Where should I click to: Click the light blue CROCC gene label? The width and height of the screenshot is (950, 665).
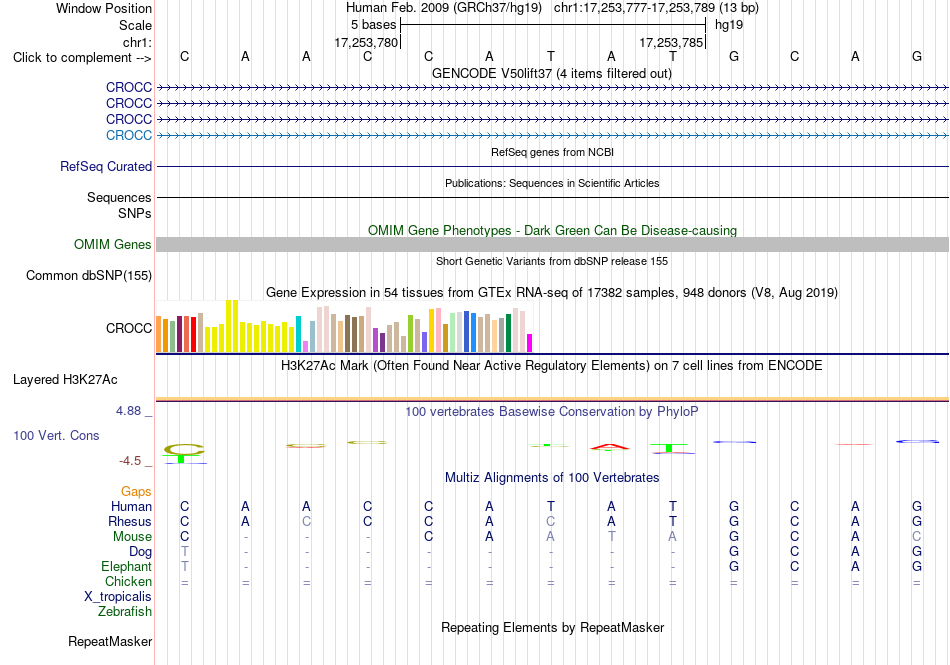(x=129, y=135)
